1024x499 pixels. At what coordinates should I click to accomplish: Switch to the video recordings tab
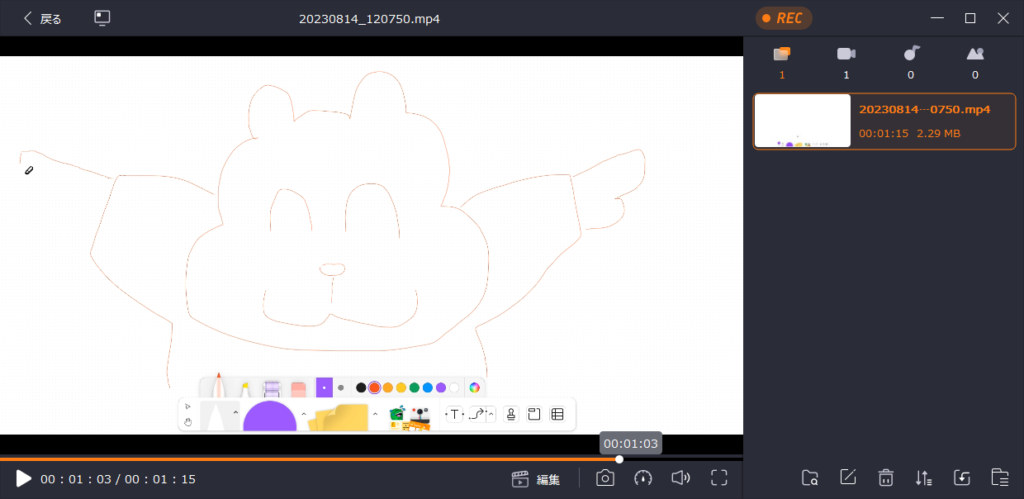[x=846, y=63]
